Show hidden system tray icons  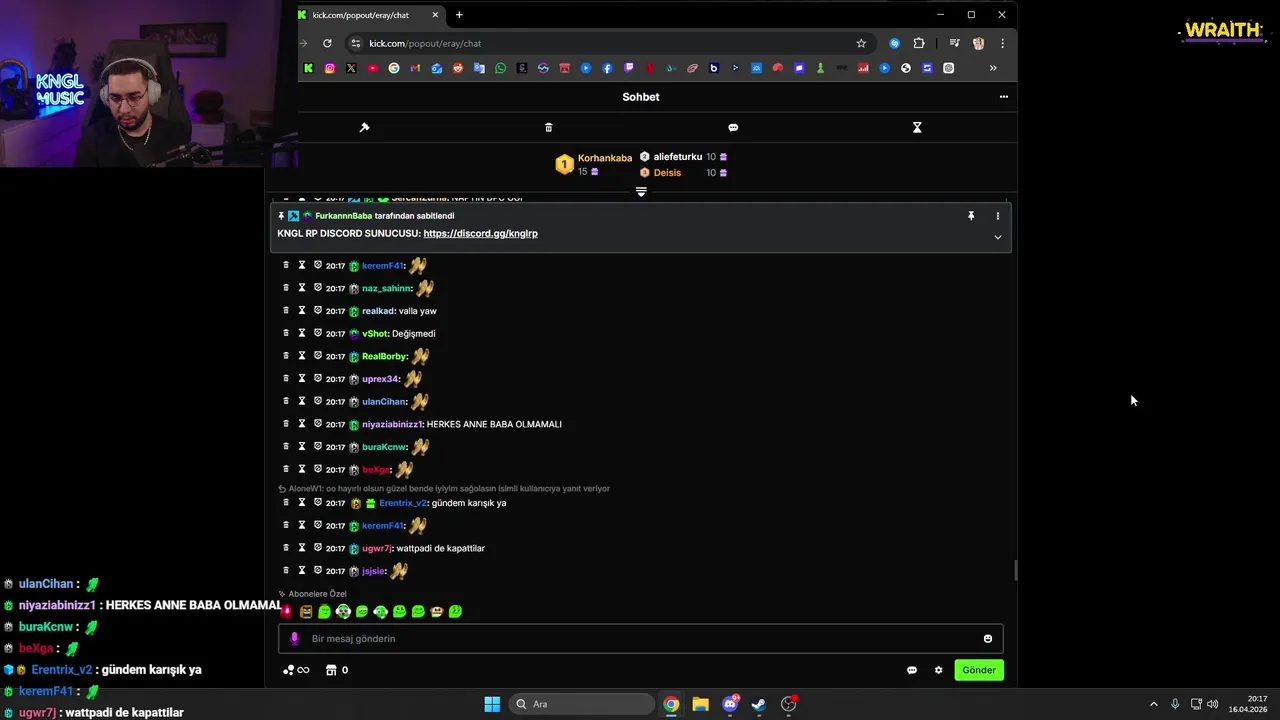coord(1153,704)
